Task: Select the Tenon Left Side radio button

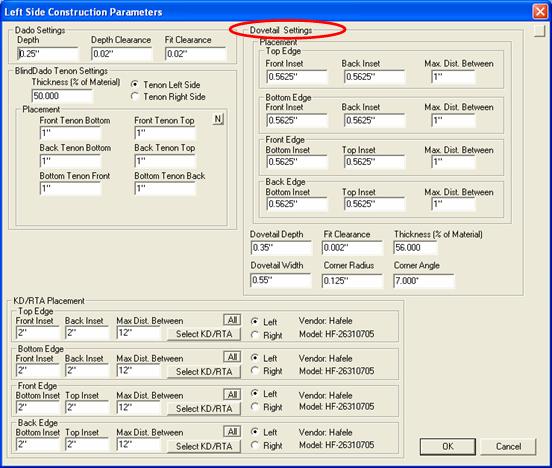Action: 134,85
